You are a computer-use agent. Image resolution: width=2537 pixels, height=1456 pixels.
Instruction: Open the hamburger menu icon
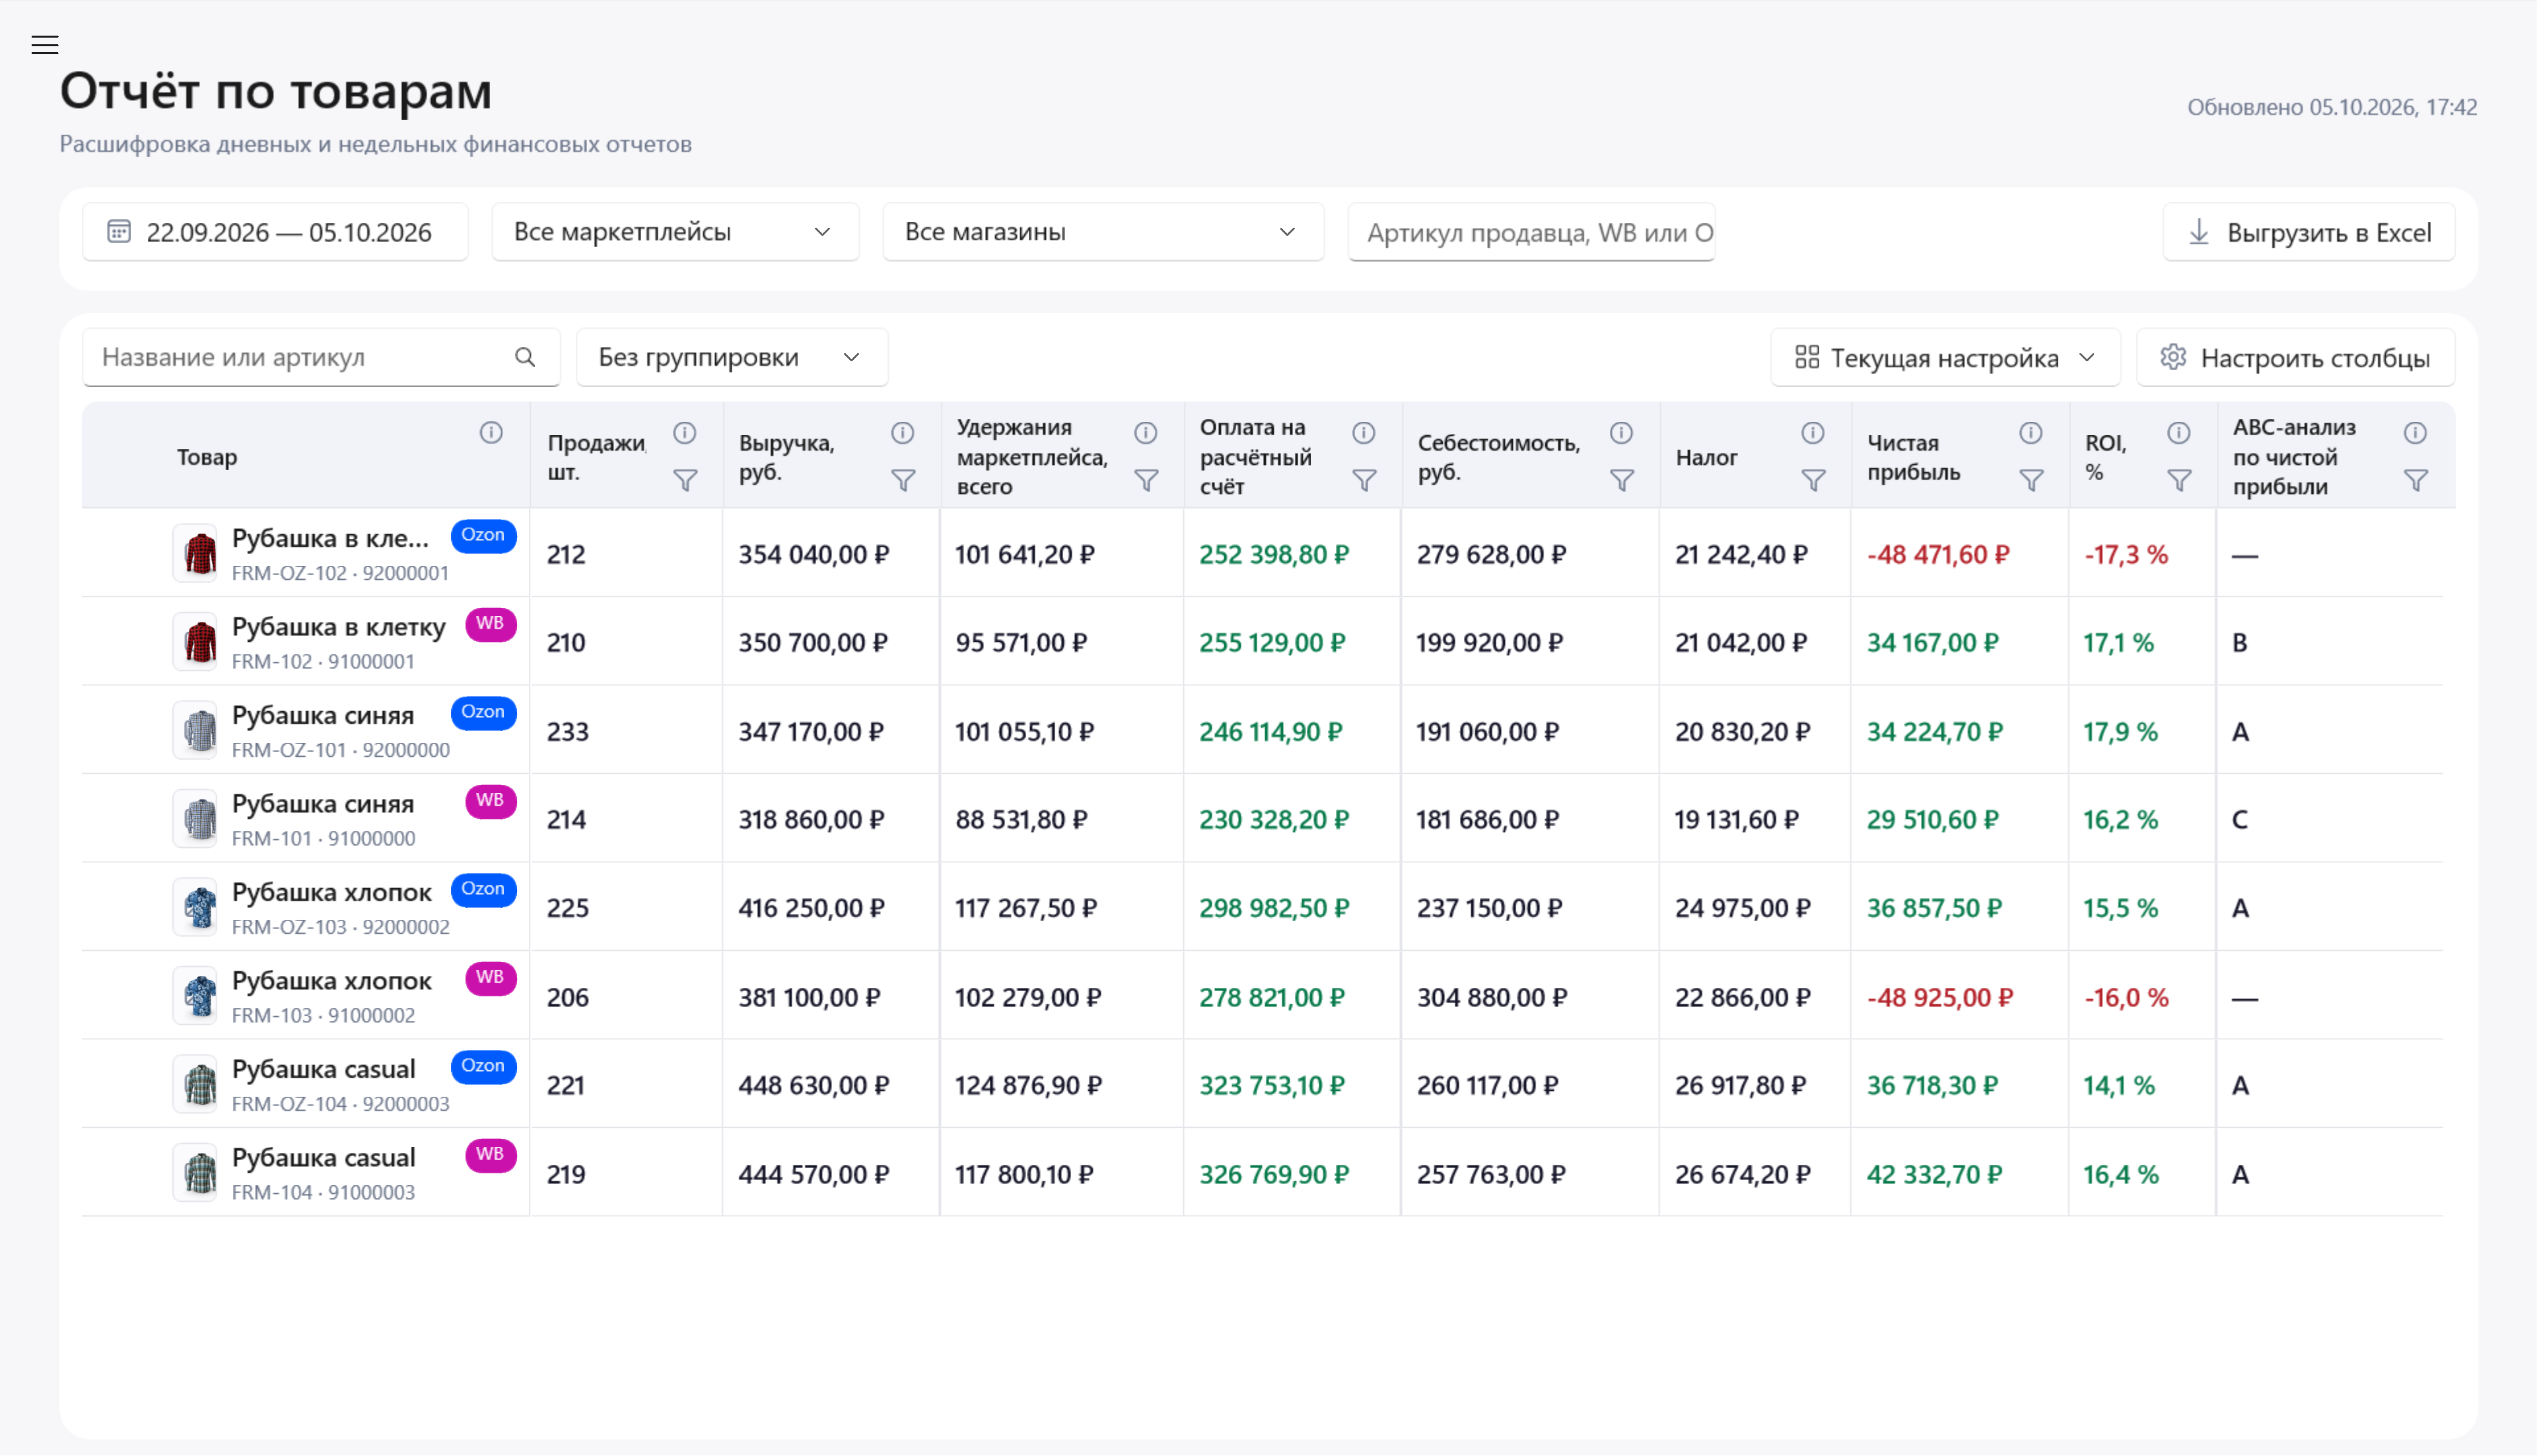coord(45,45)
